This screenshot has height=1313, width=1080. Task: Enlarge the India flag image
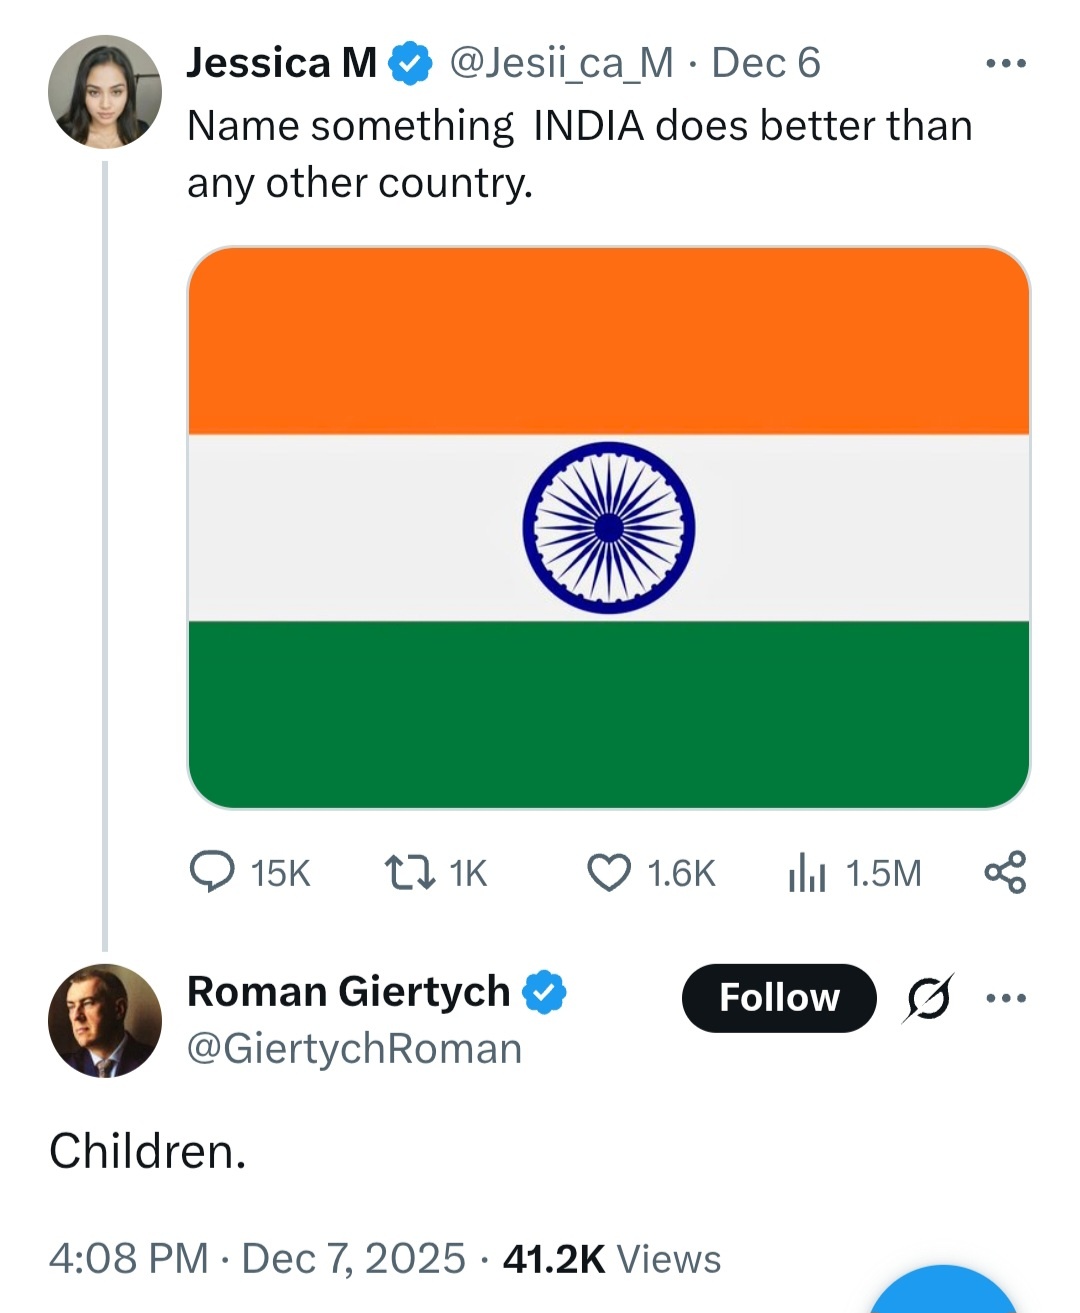click(608, 527)
